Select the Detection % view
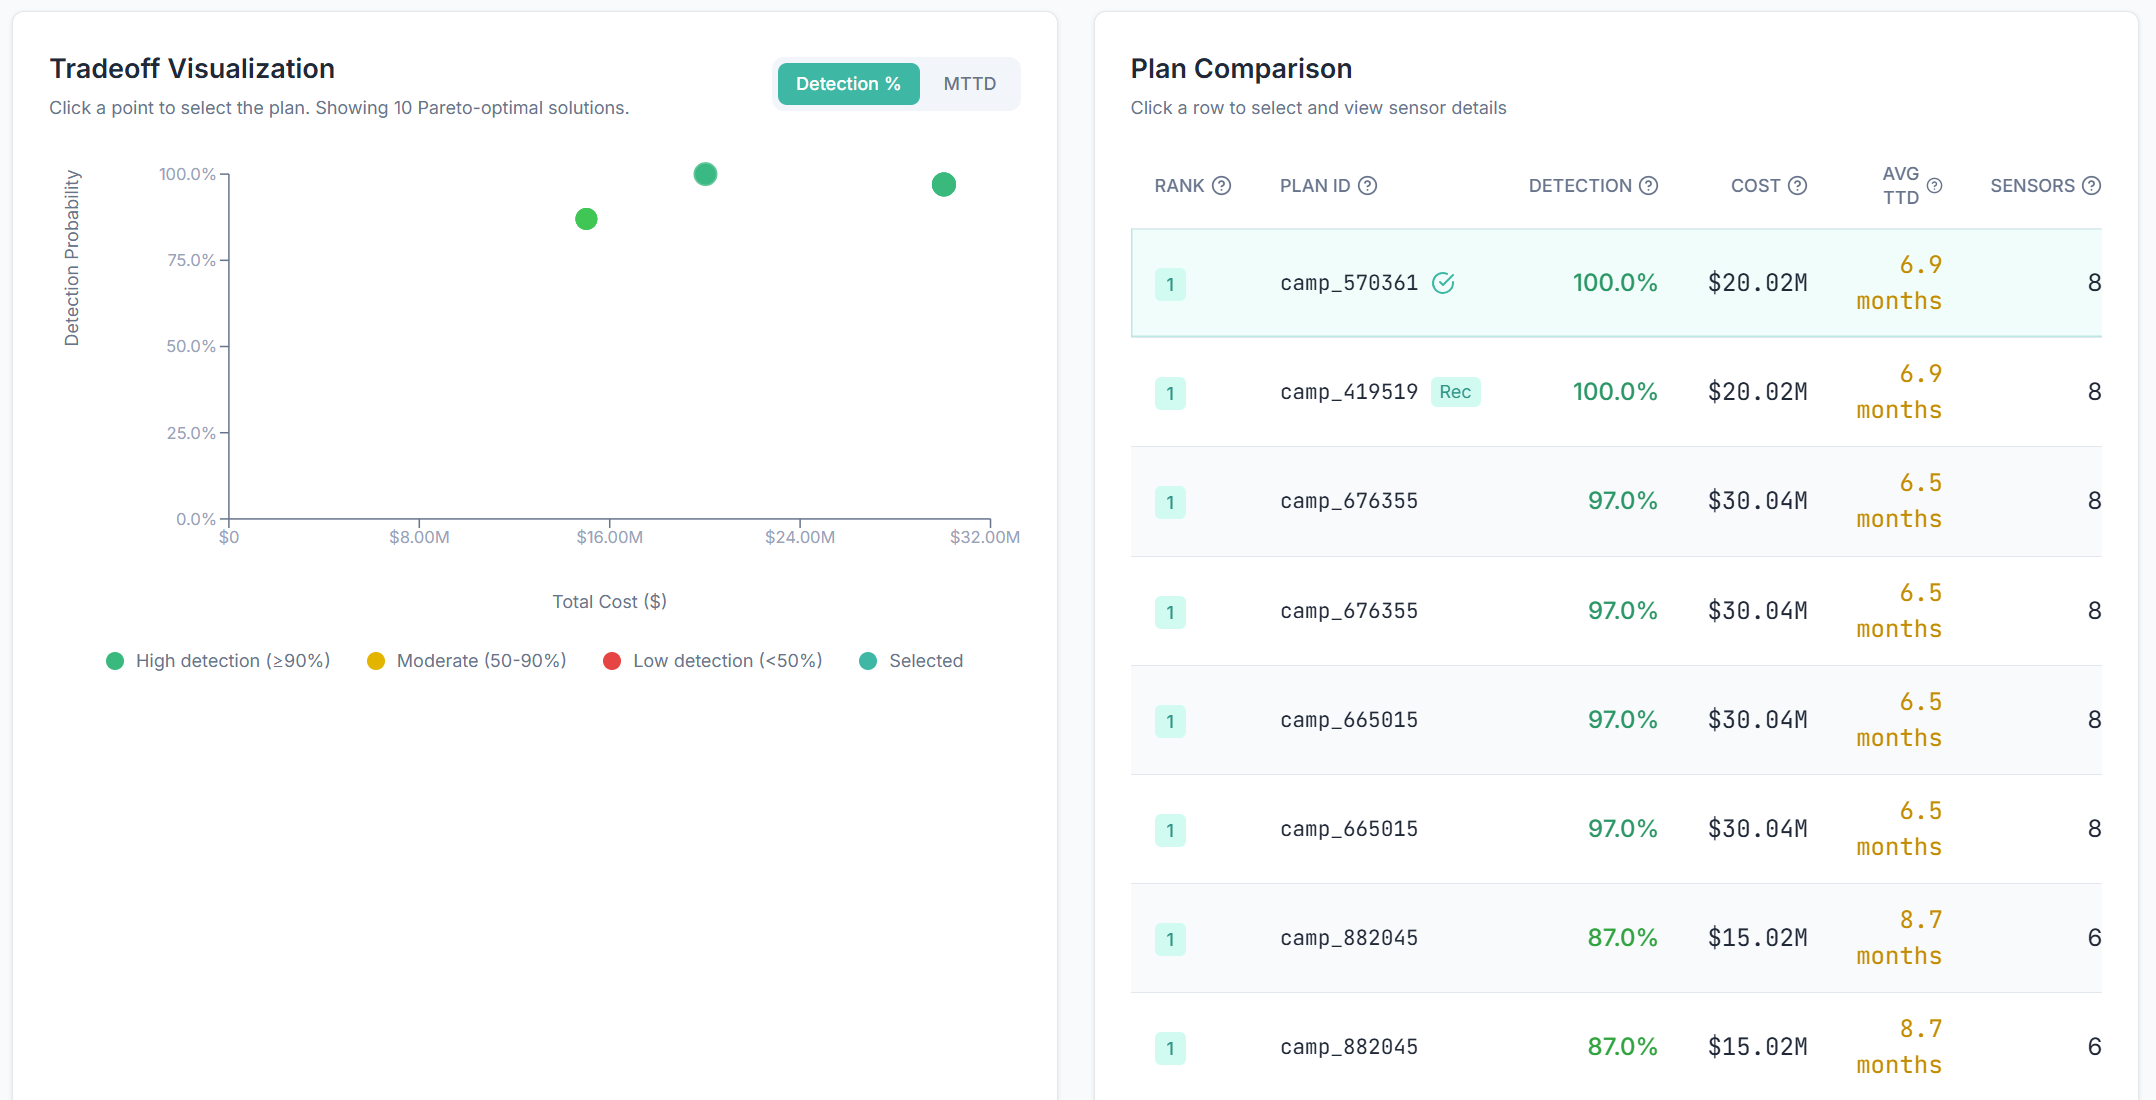 tap(848, 83)
